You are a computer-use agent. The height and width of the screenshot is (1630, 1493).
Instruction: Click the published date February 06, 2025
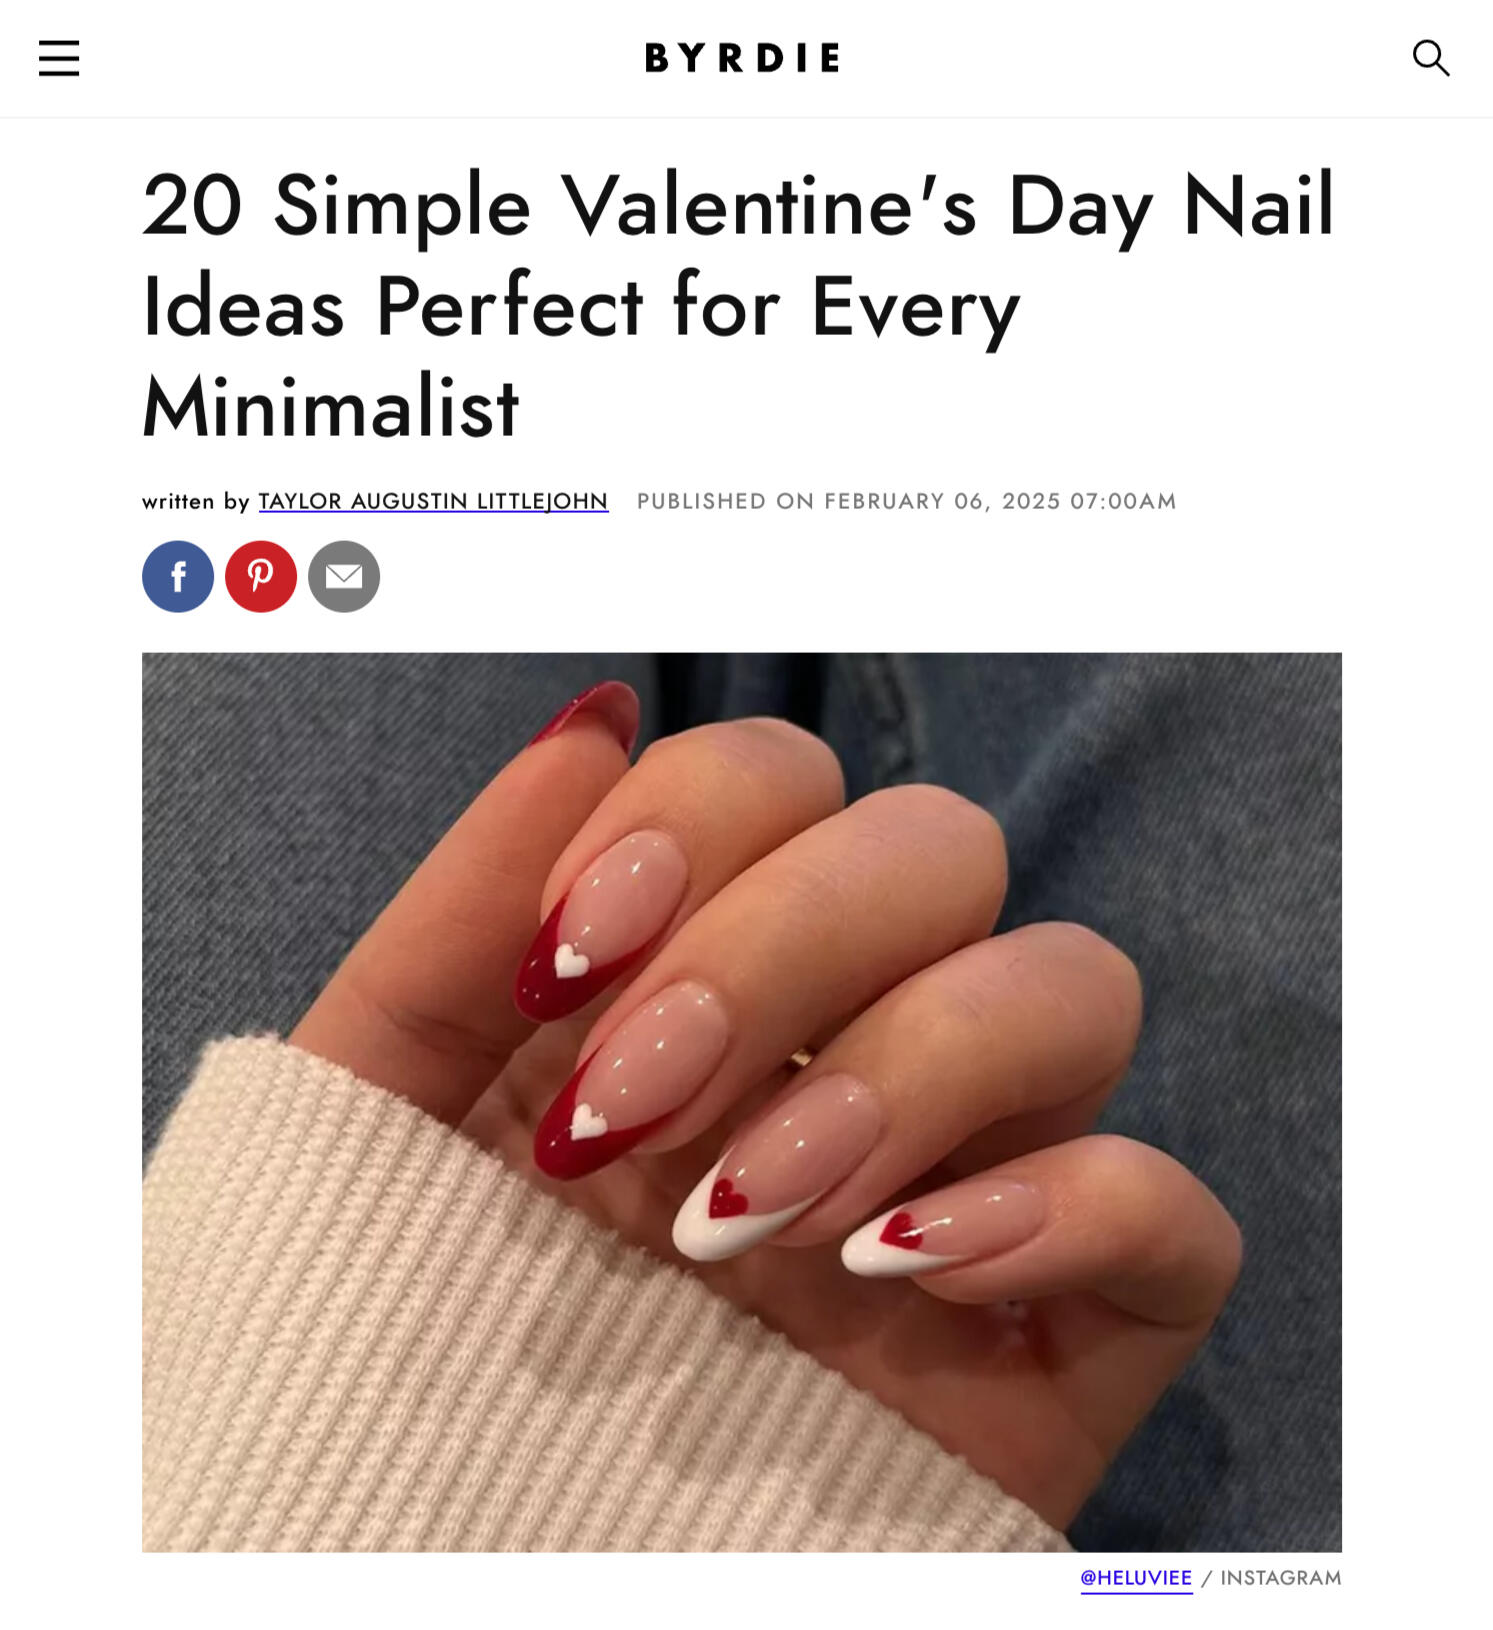coord(907,501)
